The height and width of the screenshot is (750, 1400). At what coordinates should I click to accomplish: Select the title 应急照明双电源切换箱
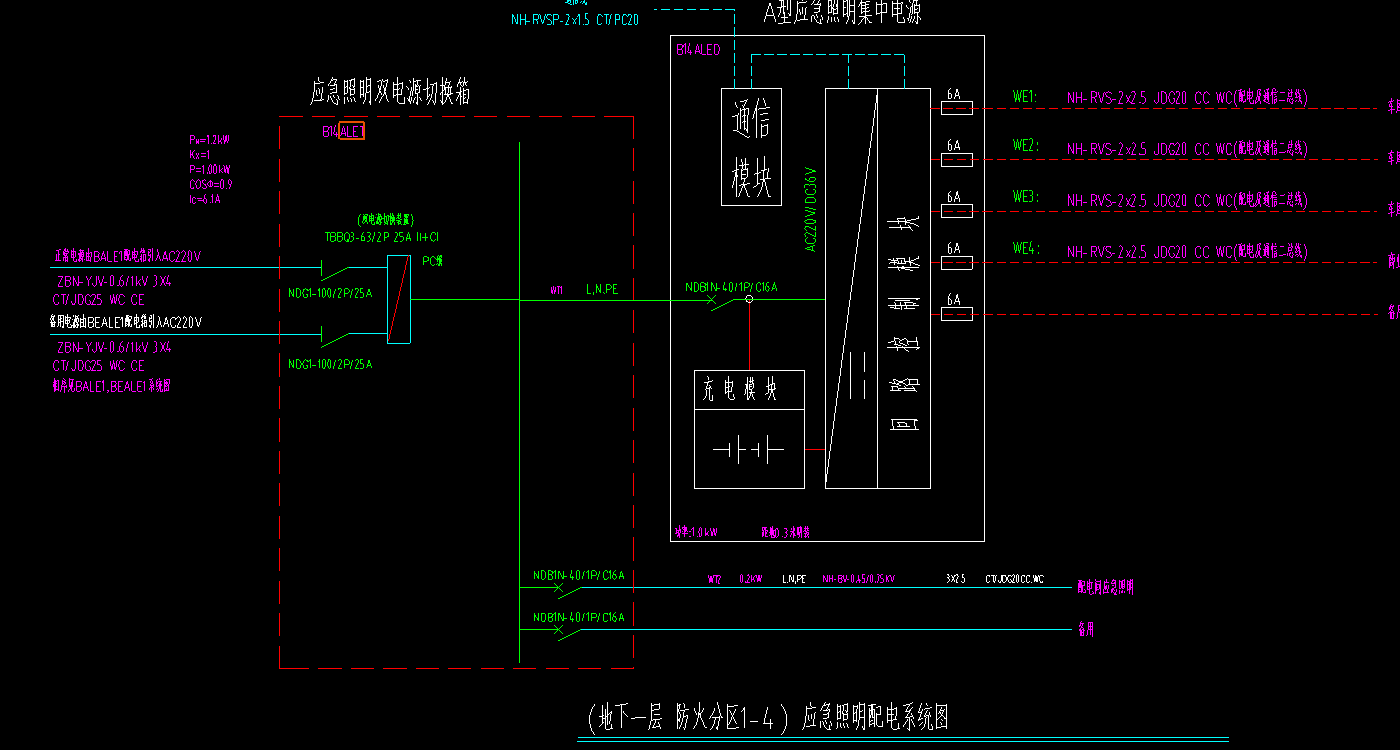[391, 94]
